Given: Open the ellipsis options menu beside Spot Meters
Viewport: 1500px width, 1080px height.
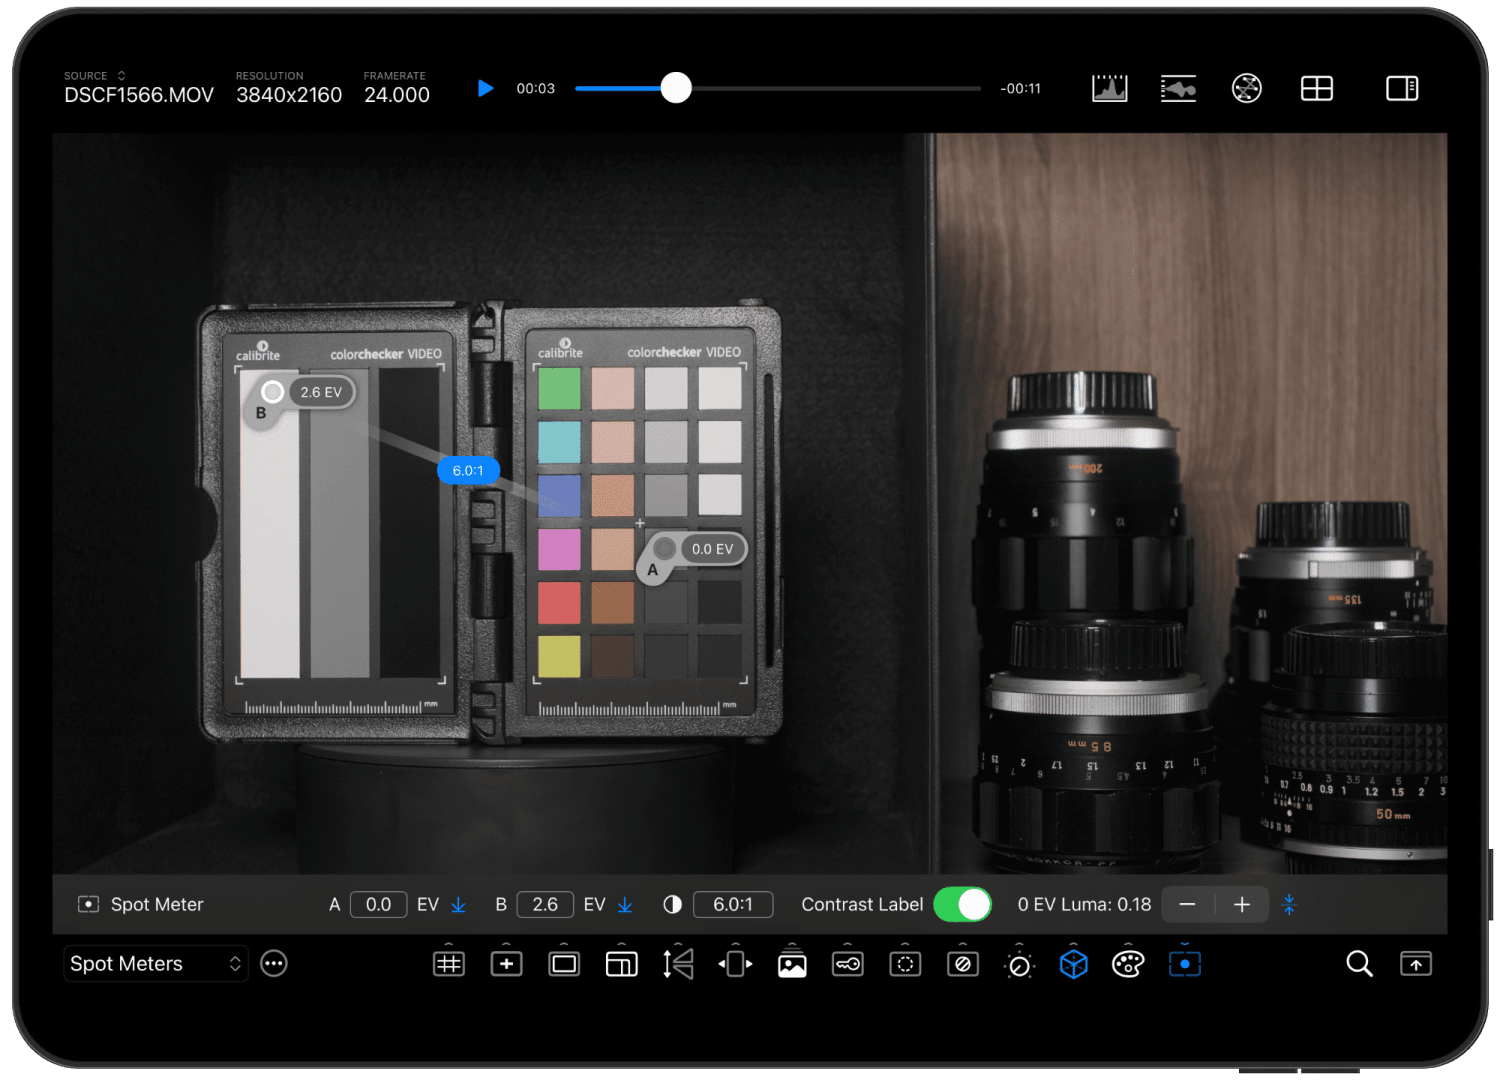Looking at the screenshot, I should click(x=274, y=963).
